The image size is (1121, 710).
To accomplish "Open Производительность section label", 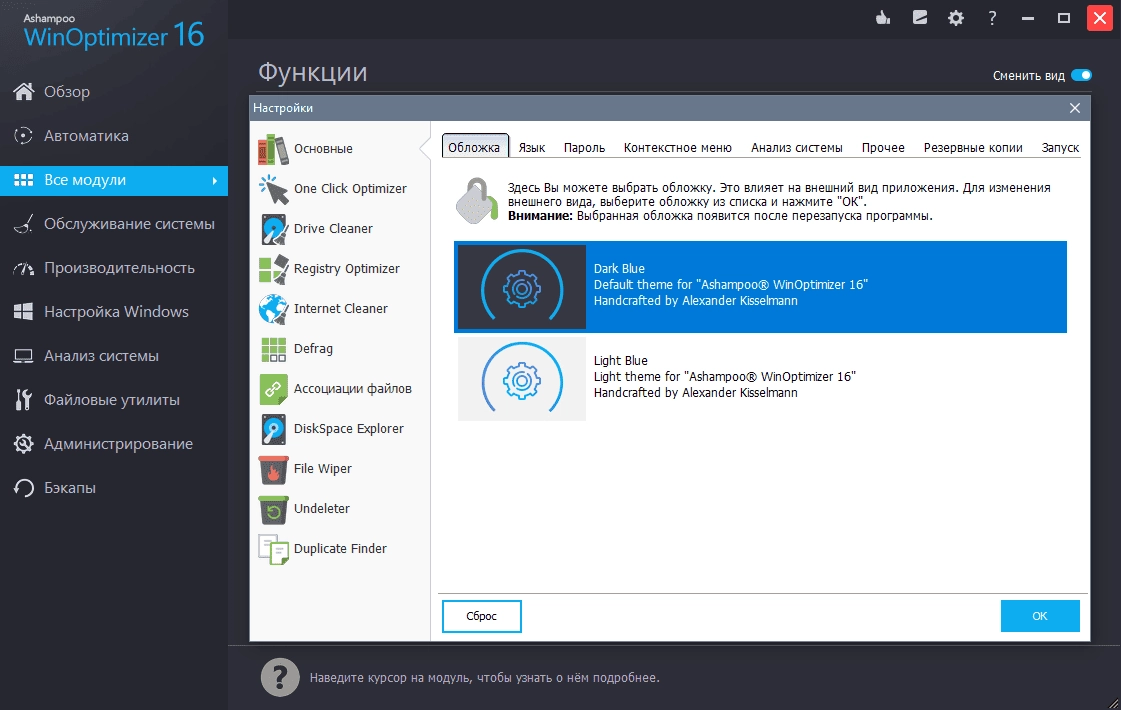I will coord(119,268).
